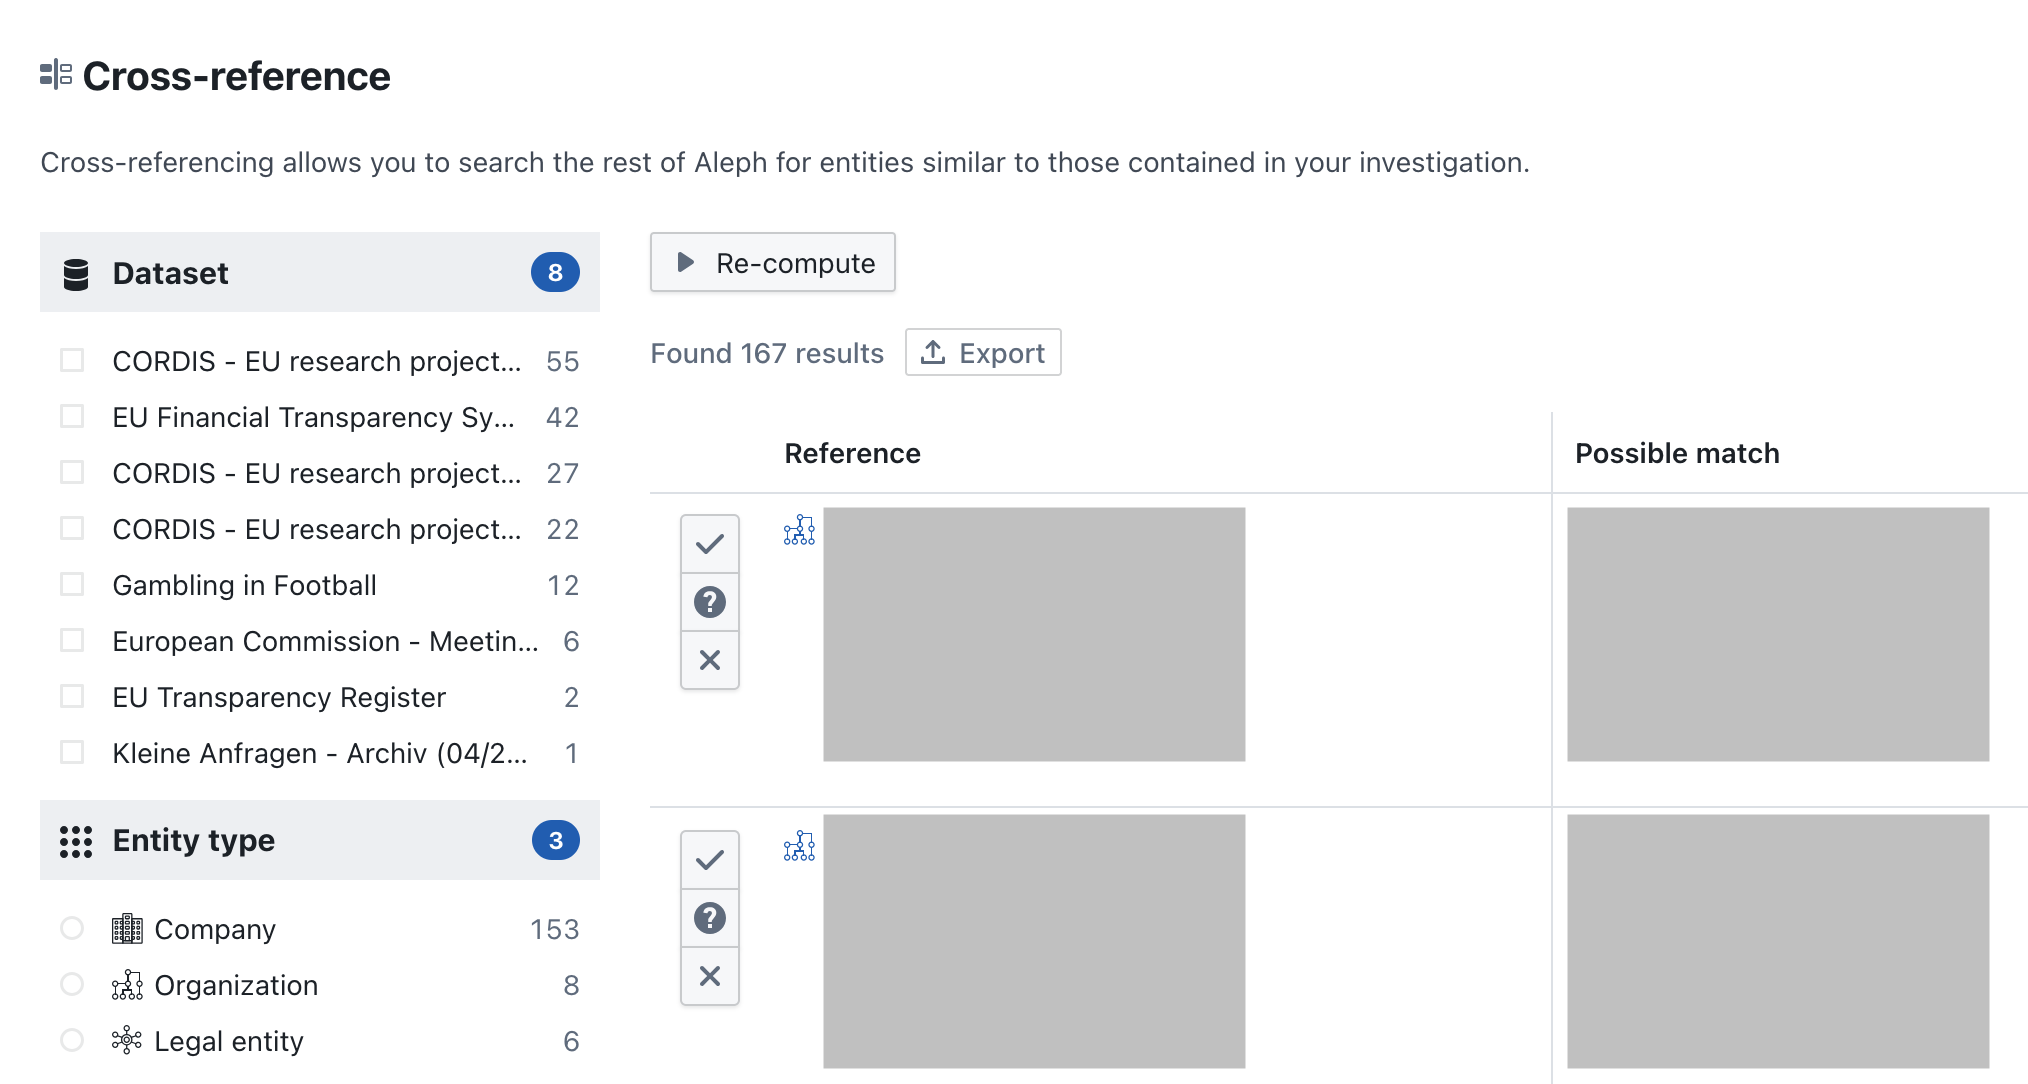2028x1084 pixels.
Task: Click the Legal entity icon
Action: [x=127, y=1041]
